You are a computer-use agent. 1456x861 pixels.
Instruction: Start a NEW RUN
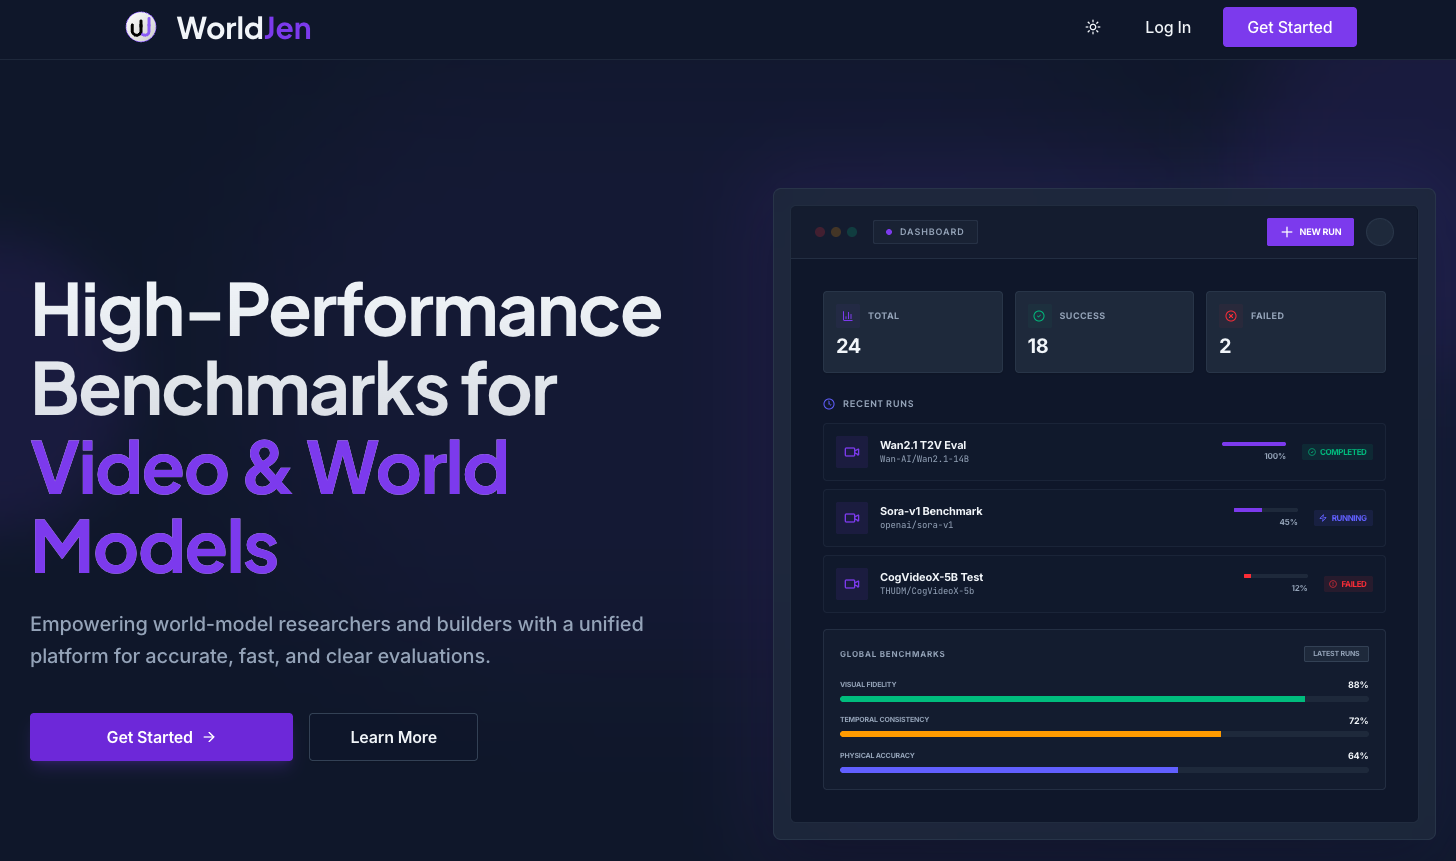tap(1310, 231)
